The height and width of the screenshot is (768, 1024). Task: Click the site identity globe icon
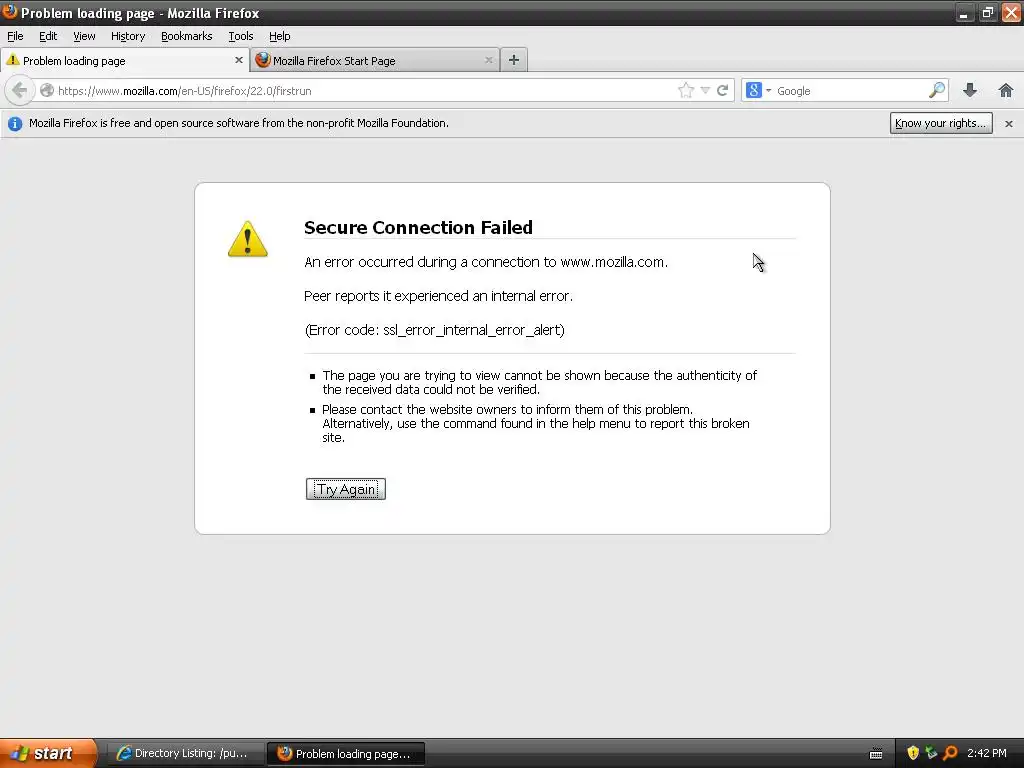(x=46, y=90)
